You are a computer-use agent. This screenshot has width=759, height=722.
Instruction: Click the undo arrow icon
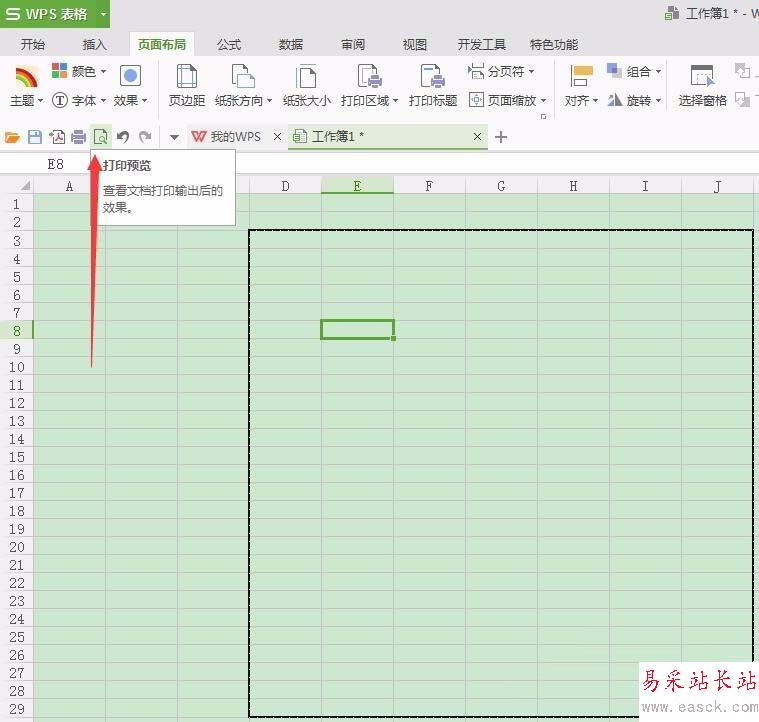coord(123,137)
